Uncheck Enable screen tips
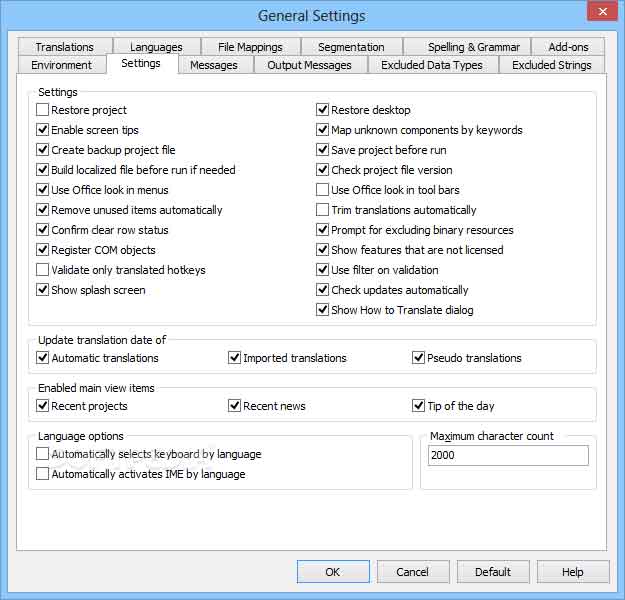 (43, 130)
